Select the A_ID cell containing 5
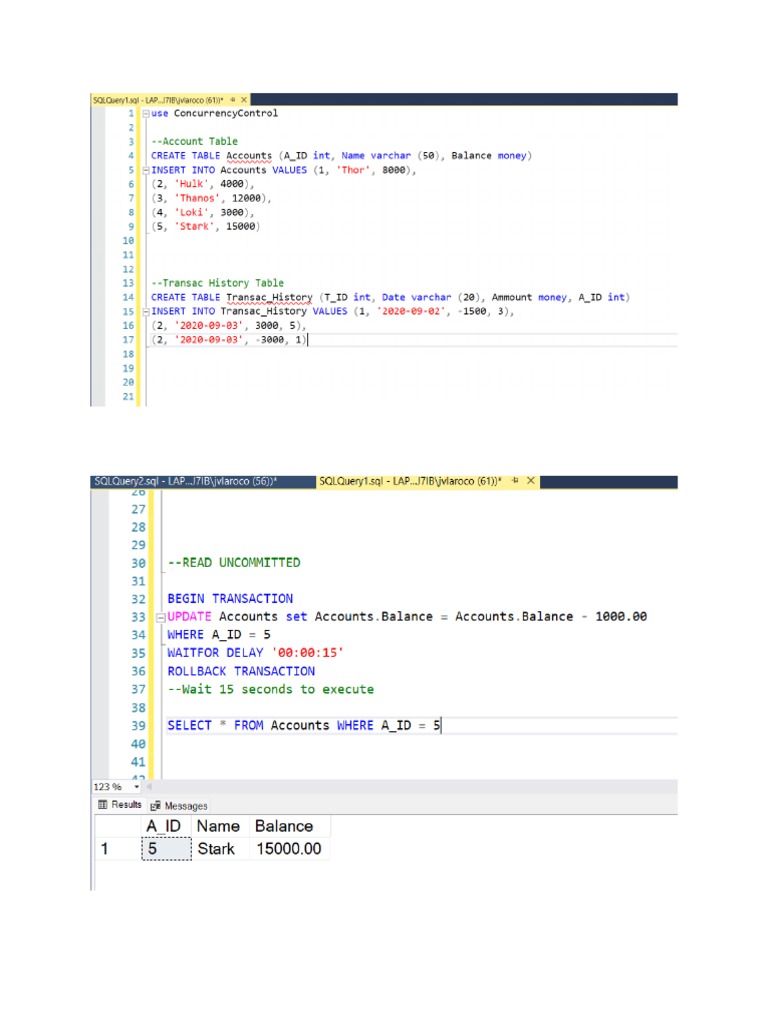This screenshot has height=1024, width=768. pos(167,849)
